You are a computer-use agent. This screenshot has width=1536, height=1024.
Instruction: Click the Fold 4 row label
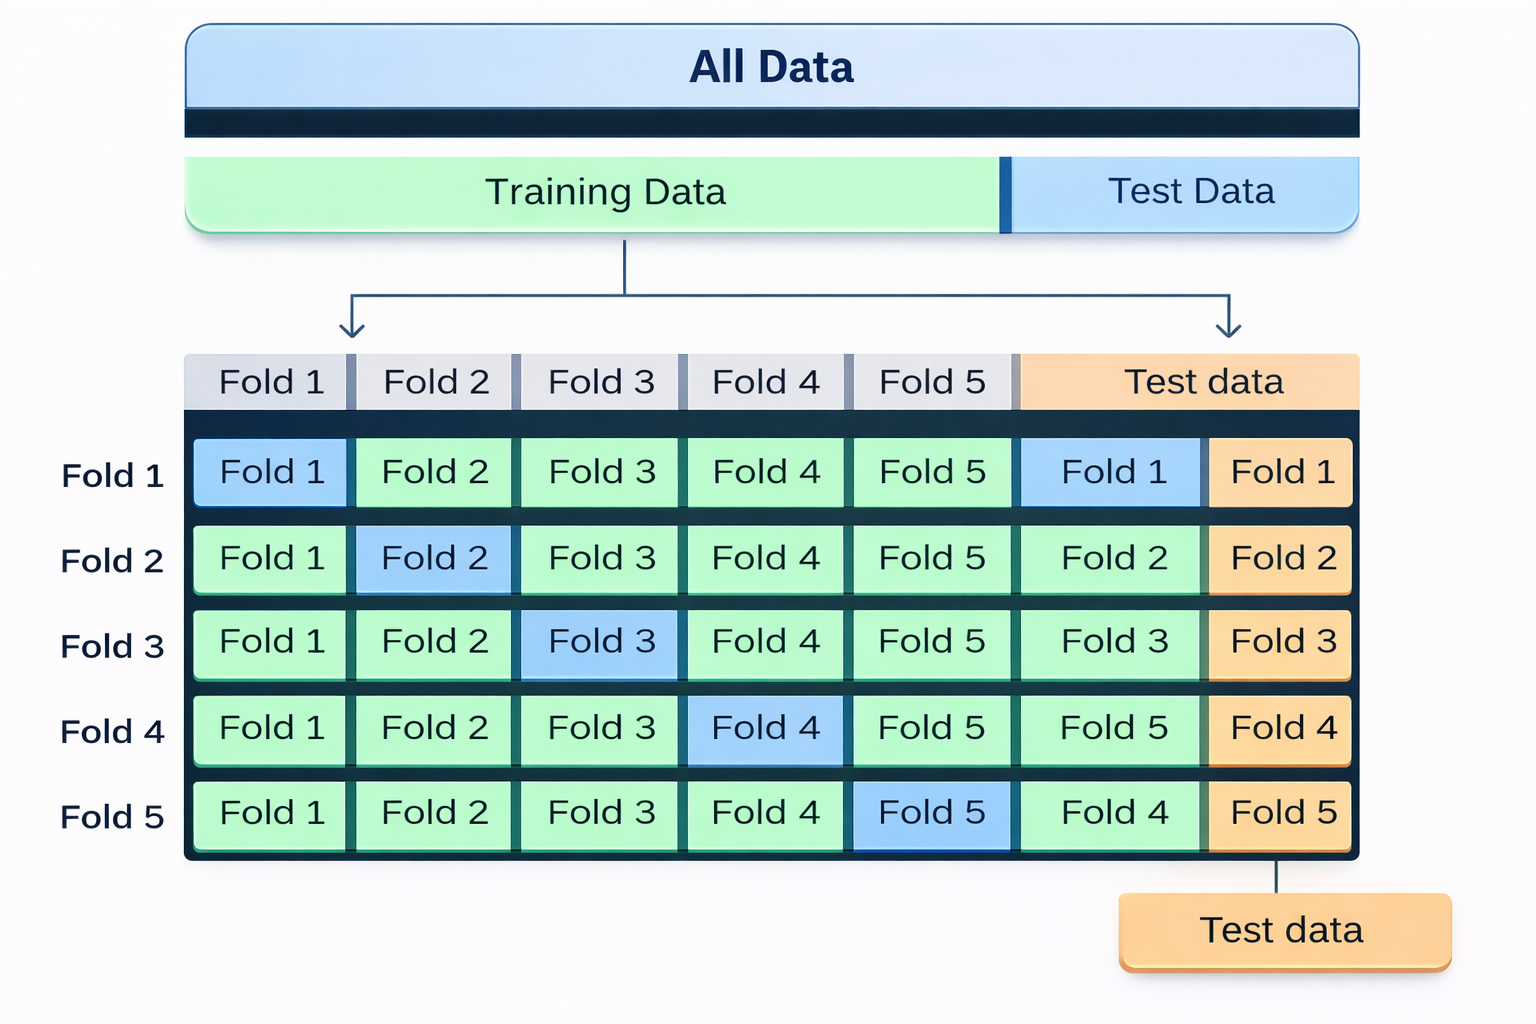pos(112,732)
